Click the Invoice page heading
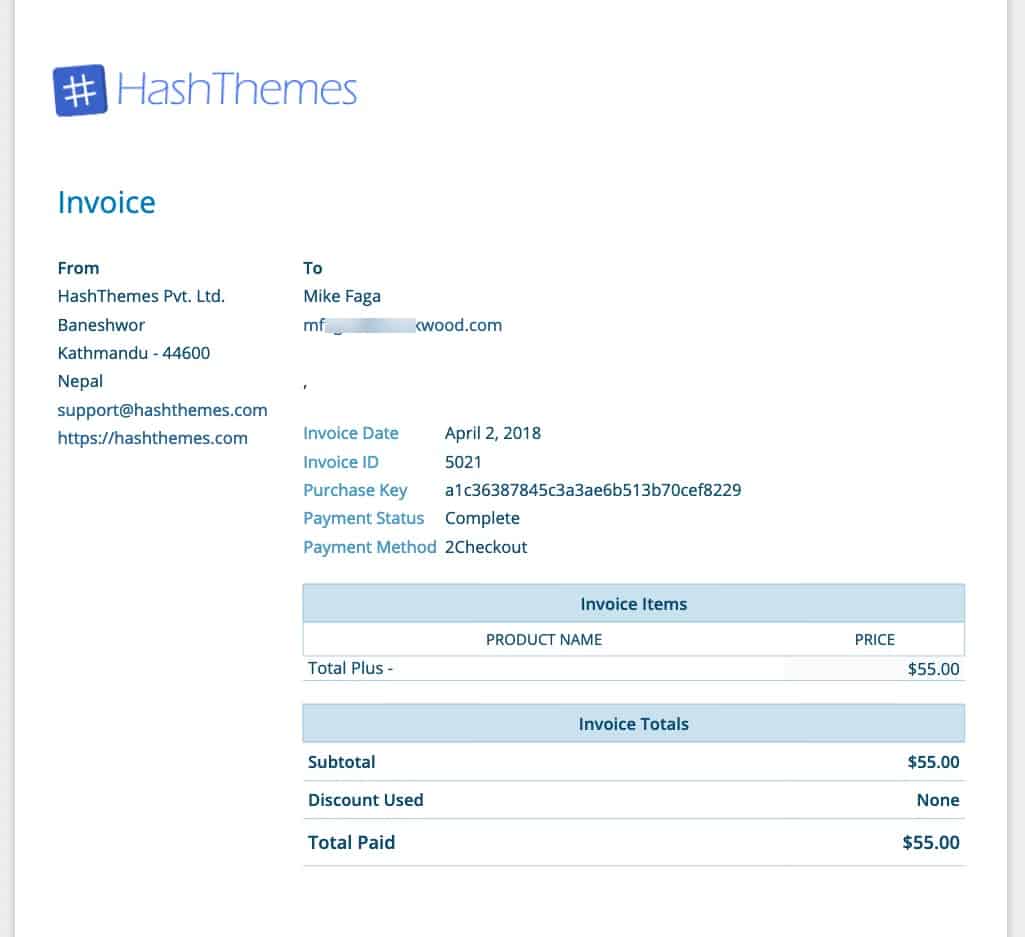The height and width of the screenshot is (937, 1025). click(x=107, y=202)
